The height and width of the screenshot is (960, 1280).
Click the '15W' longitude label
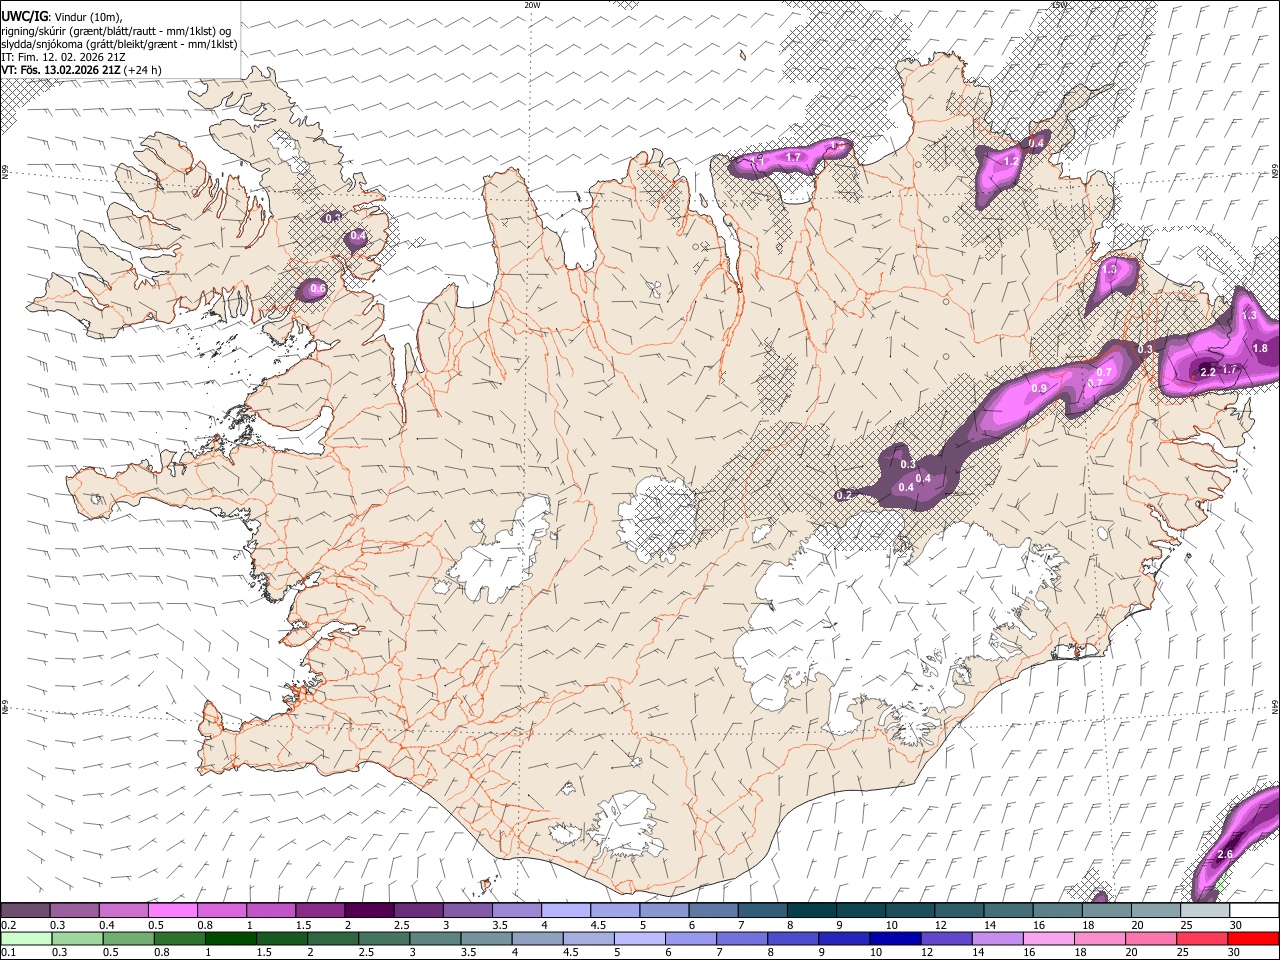click(x=1060, y=5)
